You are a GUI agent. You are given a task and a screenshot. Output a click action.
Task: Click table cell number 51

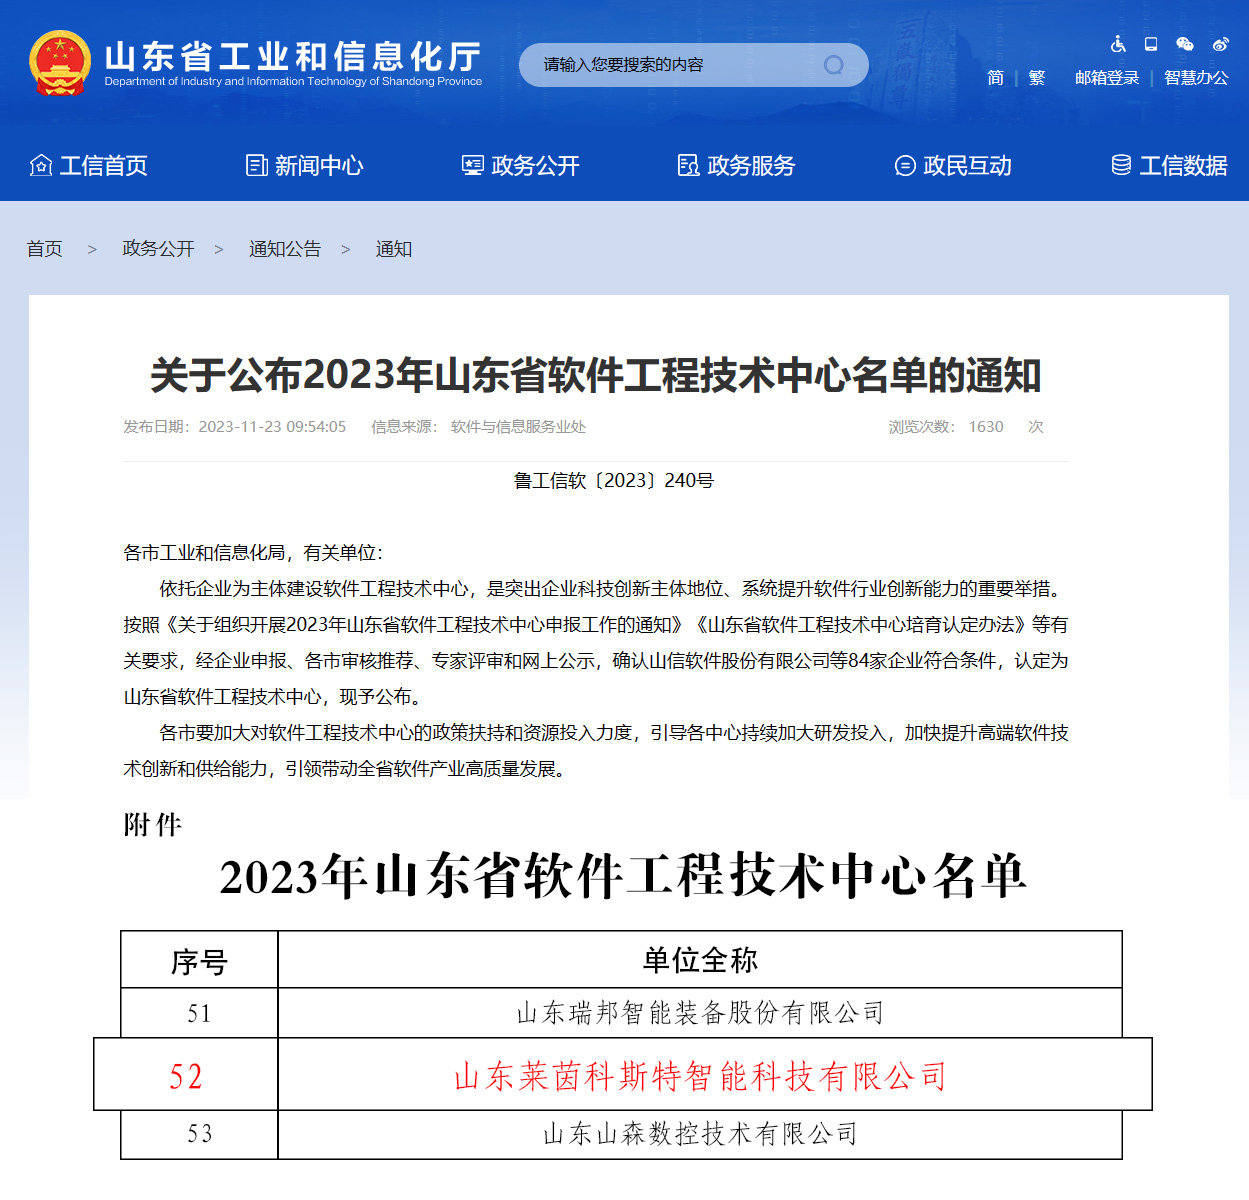pyautogui.click(x=199, y=1013)
